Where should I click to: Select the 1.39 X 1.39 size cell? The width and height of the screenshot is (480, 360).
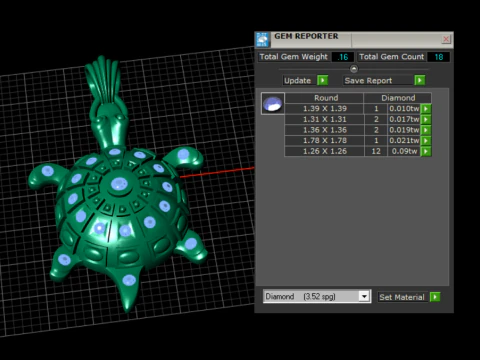pyautogui.click(x=324, y=109)
